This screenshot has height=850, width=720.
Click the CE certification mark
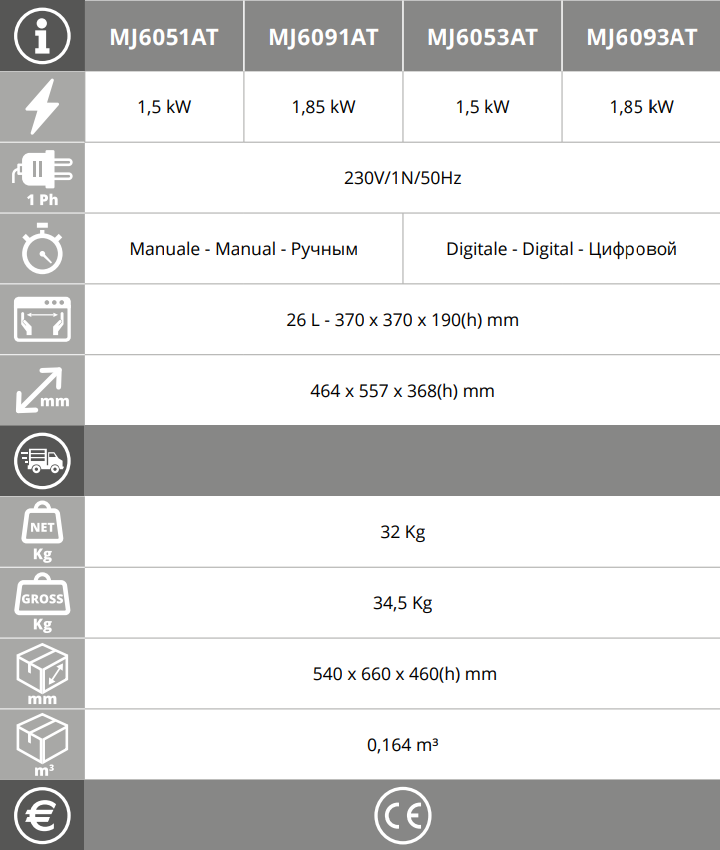tap(402, 816)
